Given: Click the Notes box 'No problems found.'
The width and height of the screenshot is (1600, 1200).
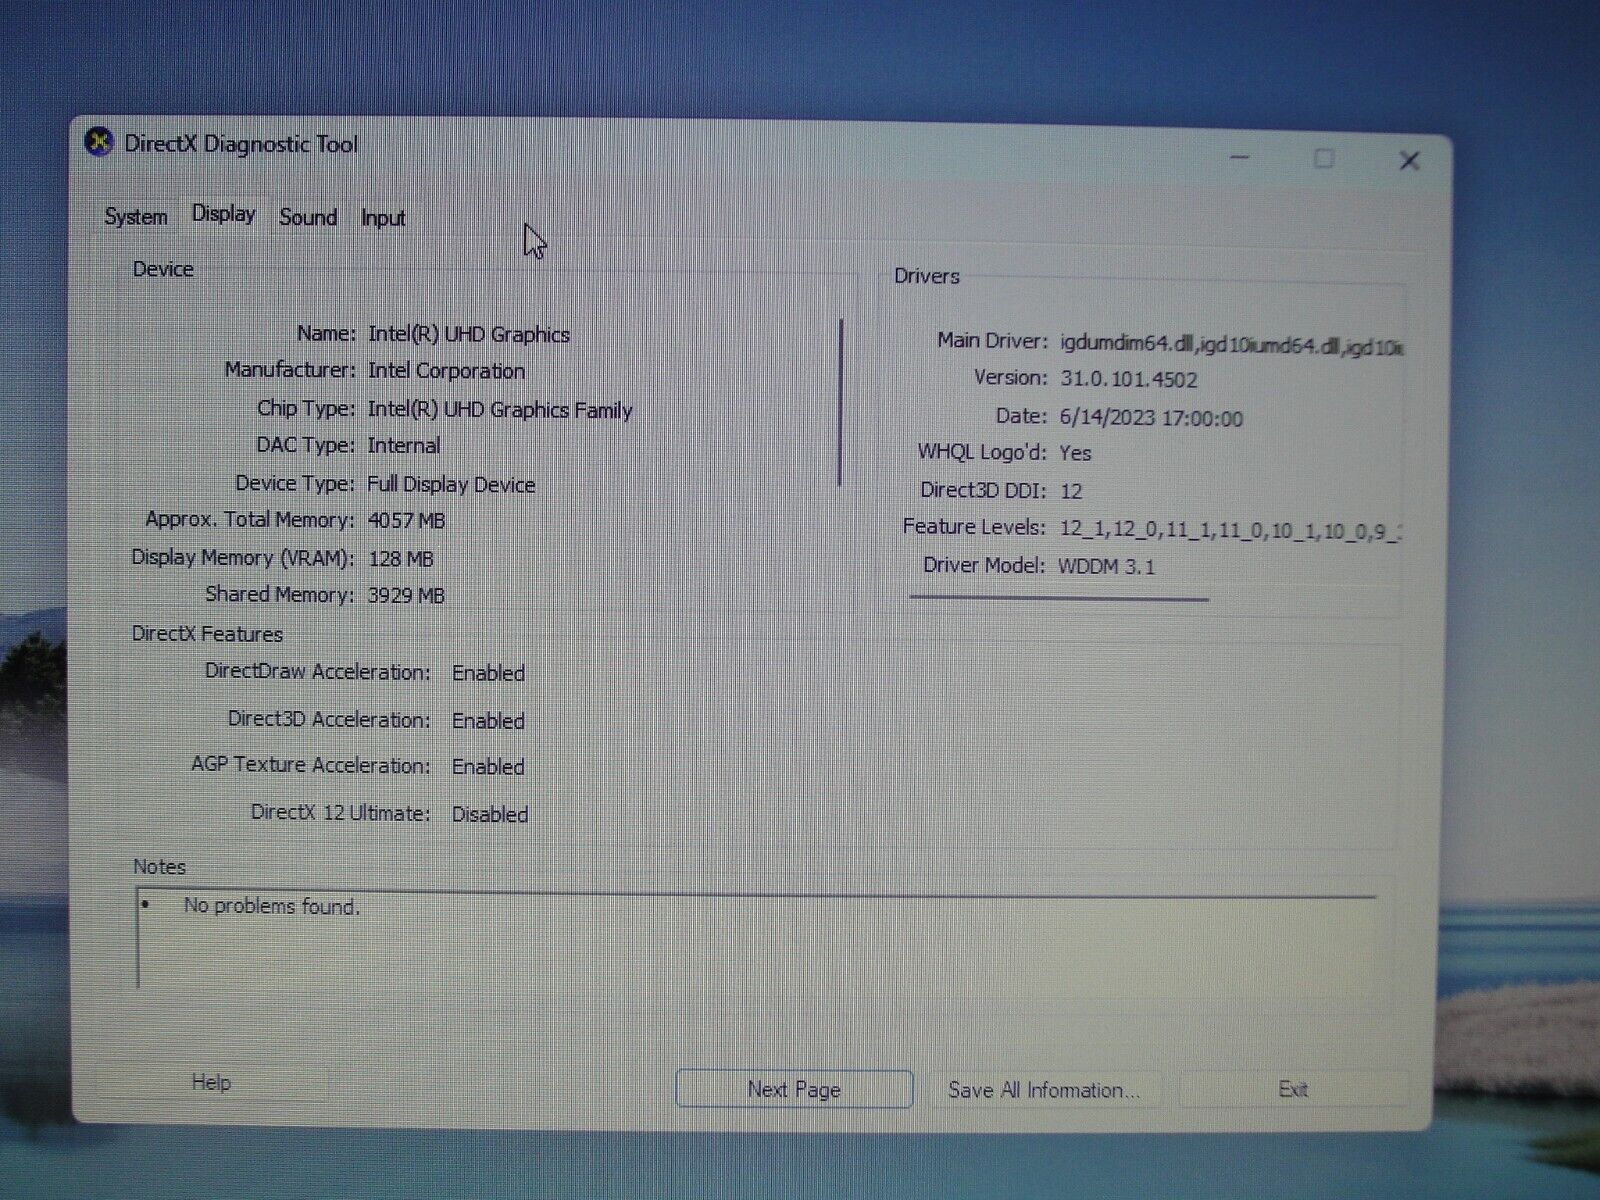Looking at the screenshot, I should (x=271, y=906).
